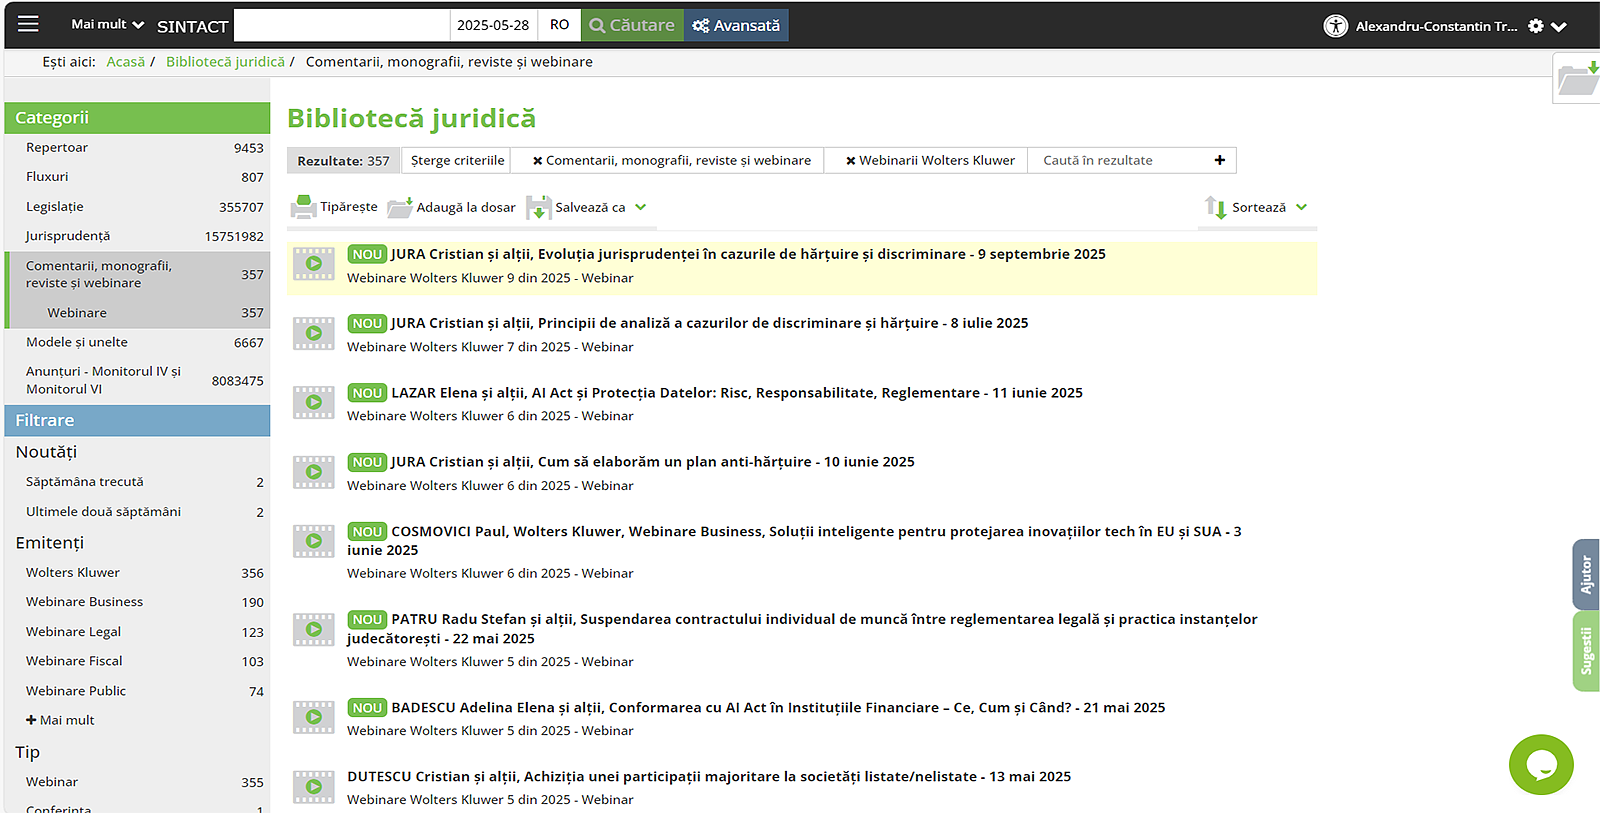This screenshot has height=813, width=1600.
Task: Open DUTESCU Cristian Achiziția unei participații webinar
Action: [x=709, y=777]
